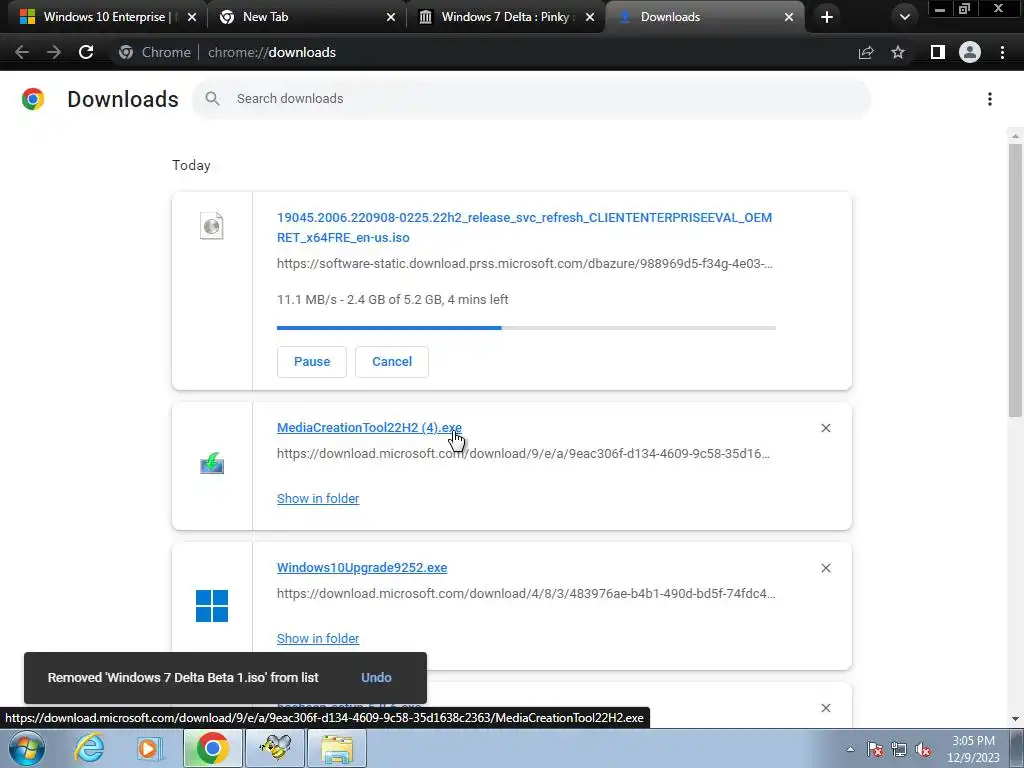Image resolution: width=1024 pixels, height=768 pixels.
Task: Click the MediaCreationTool file icon
Action: [212, 463]
